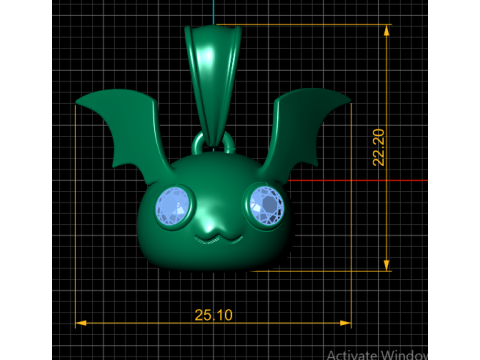Select the left gemstone eye
This screenshot has width=480, height=360.
coord(173,206)
